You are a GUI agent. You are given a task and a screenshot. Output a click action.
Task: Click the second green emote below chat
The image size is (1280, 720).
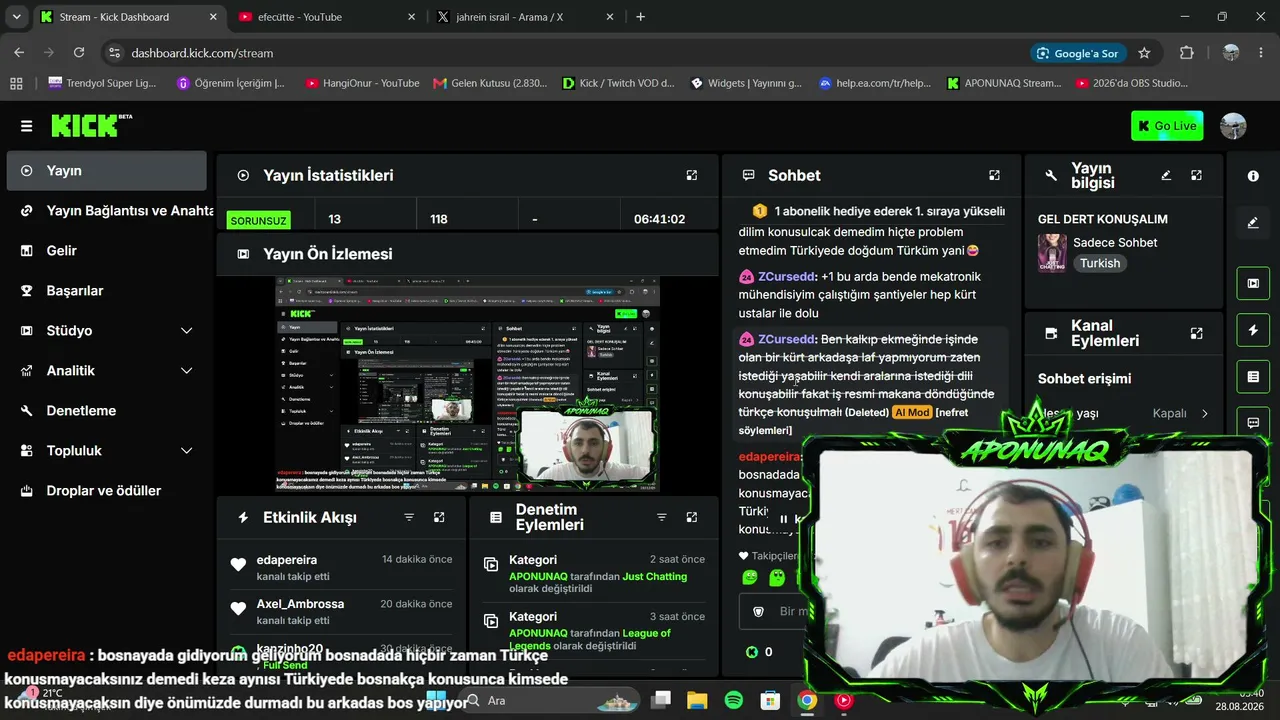(777, 577)
